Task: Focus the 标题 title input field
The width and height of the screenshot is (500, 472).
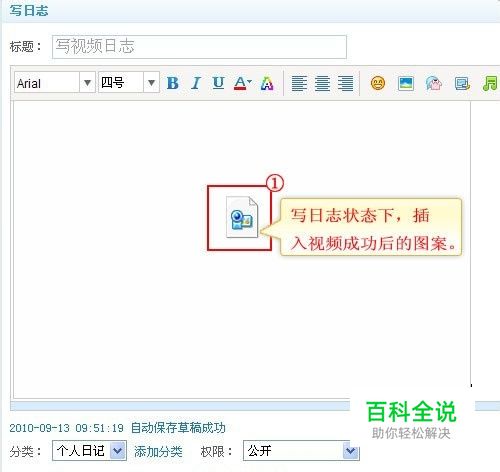Action: pyautogui.click(x=199, y=47)
